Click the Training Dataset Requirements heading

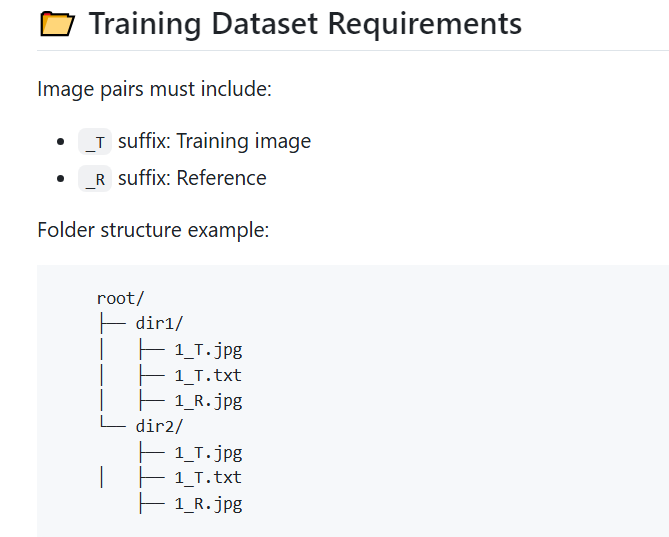pyautogui.click(x=305, y=23)
